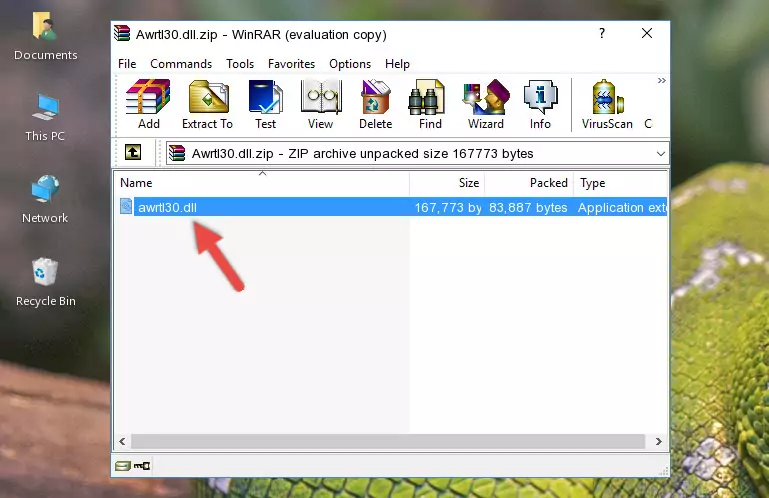Go up one folder level
769x498 pixels.
coord(133,152)
